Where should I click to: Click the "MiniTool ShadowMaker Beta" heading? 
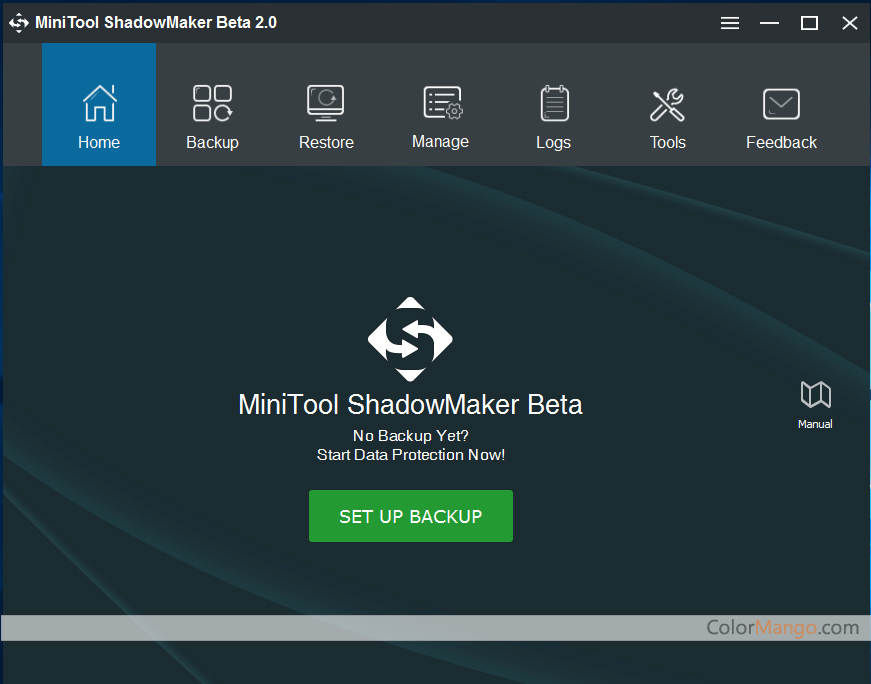click(x=410, y=405)
